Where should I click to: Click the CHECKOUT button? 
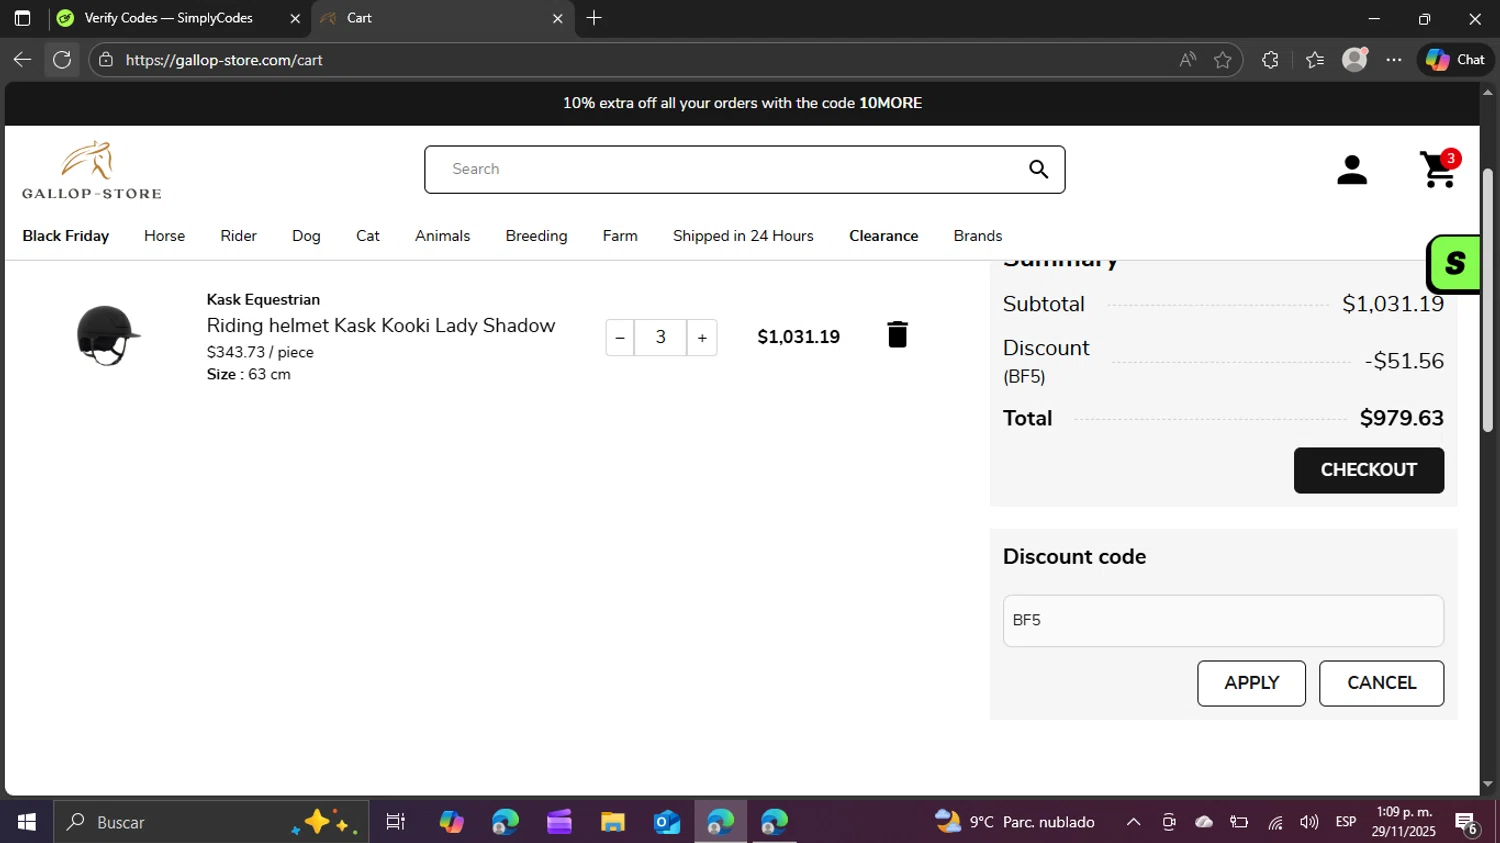[x=1368, y=470]
